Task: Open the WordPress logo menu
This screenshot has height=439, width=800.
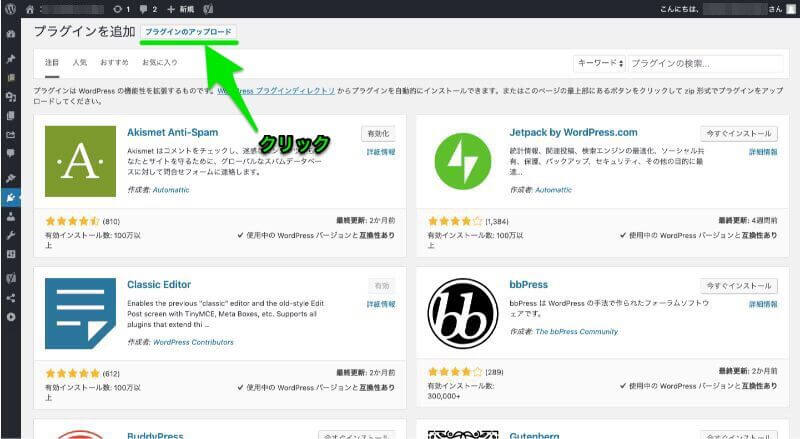Action: point(10,9)
